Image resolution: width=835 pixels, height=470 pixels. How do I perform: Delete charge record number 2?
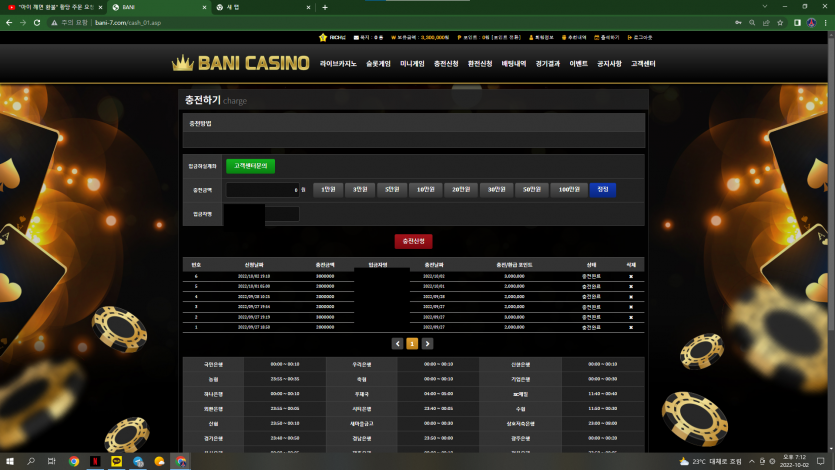[631, 317]
